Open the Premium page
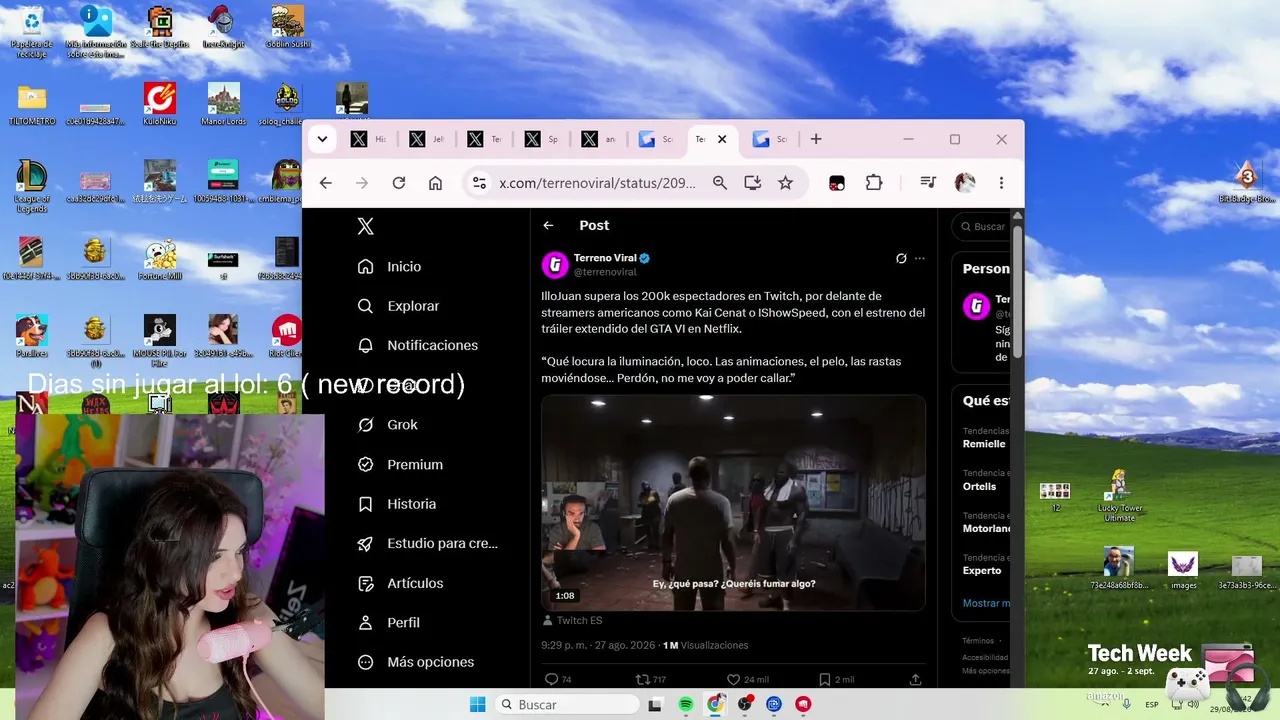The width and height of the screenshot is (1280, 720). (400, 465)
